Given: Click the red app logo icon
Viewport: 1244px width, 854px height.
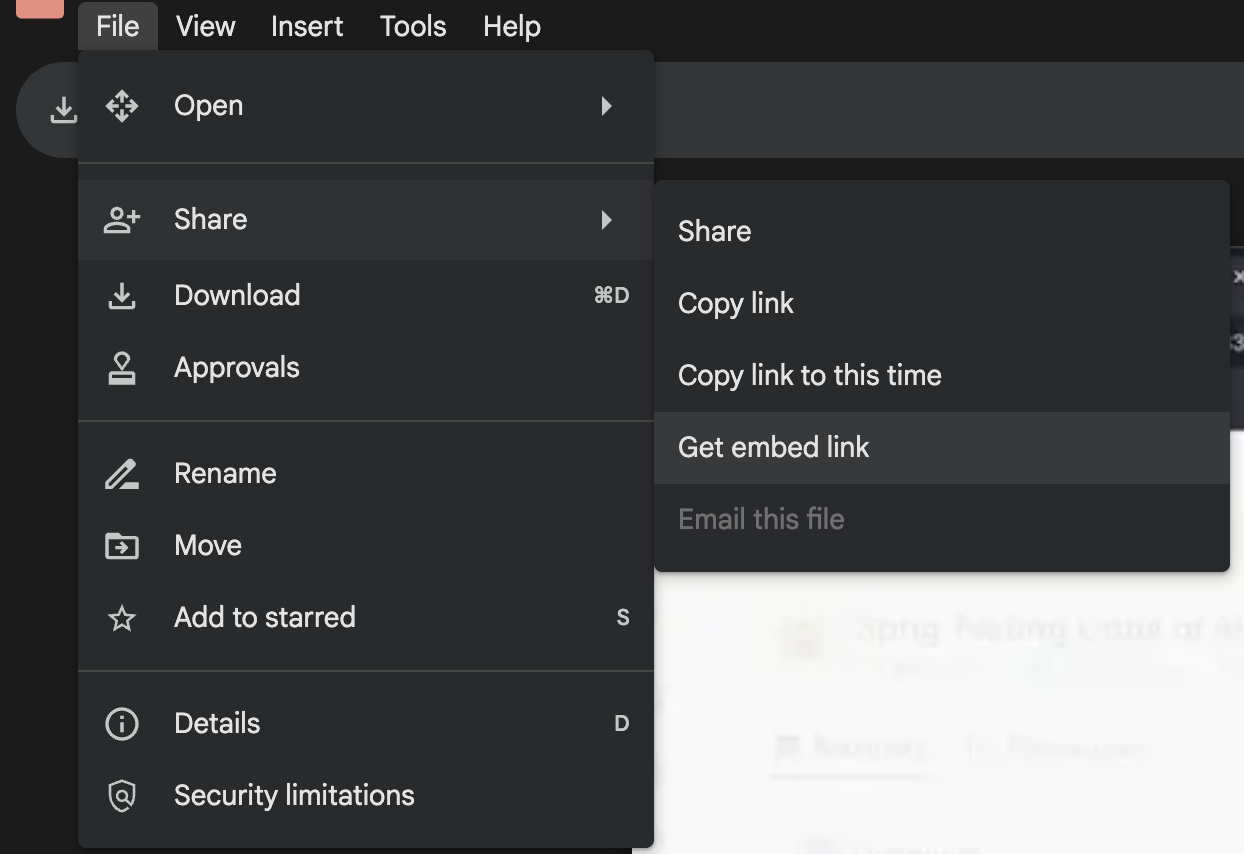Looking at the screenshot, I should pos(40,9).
